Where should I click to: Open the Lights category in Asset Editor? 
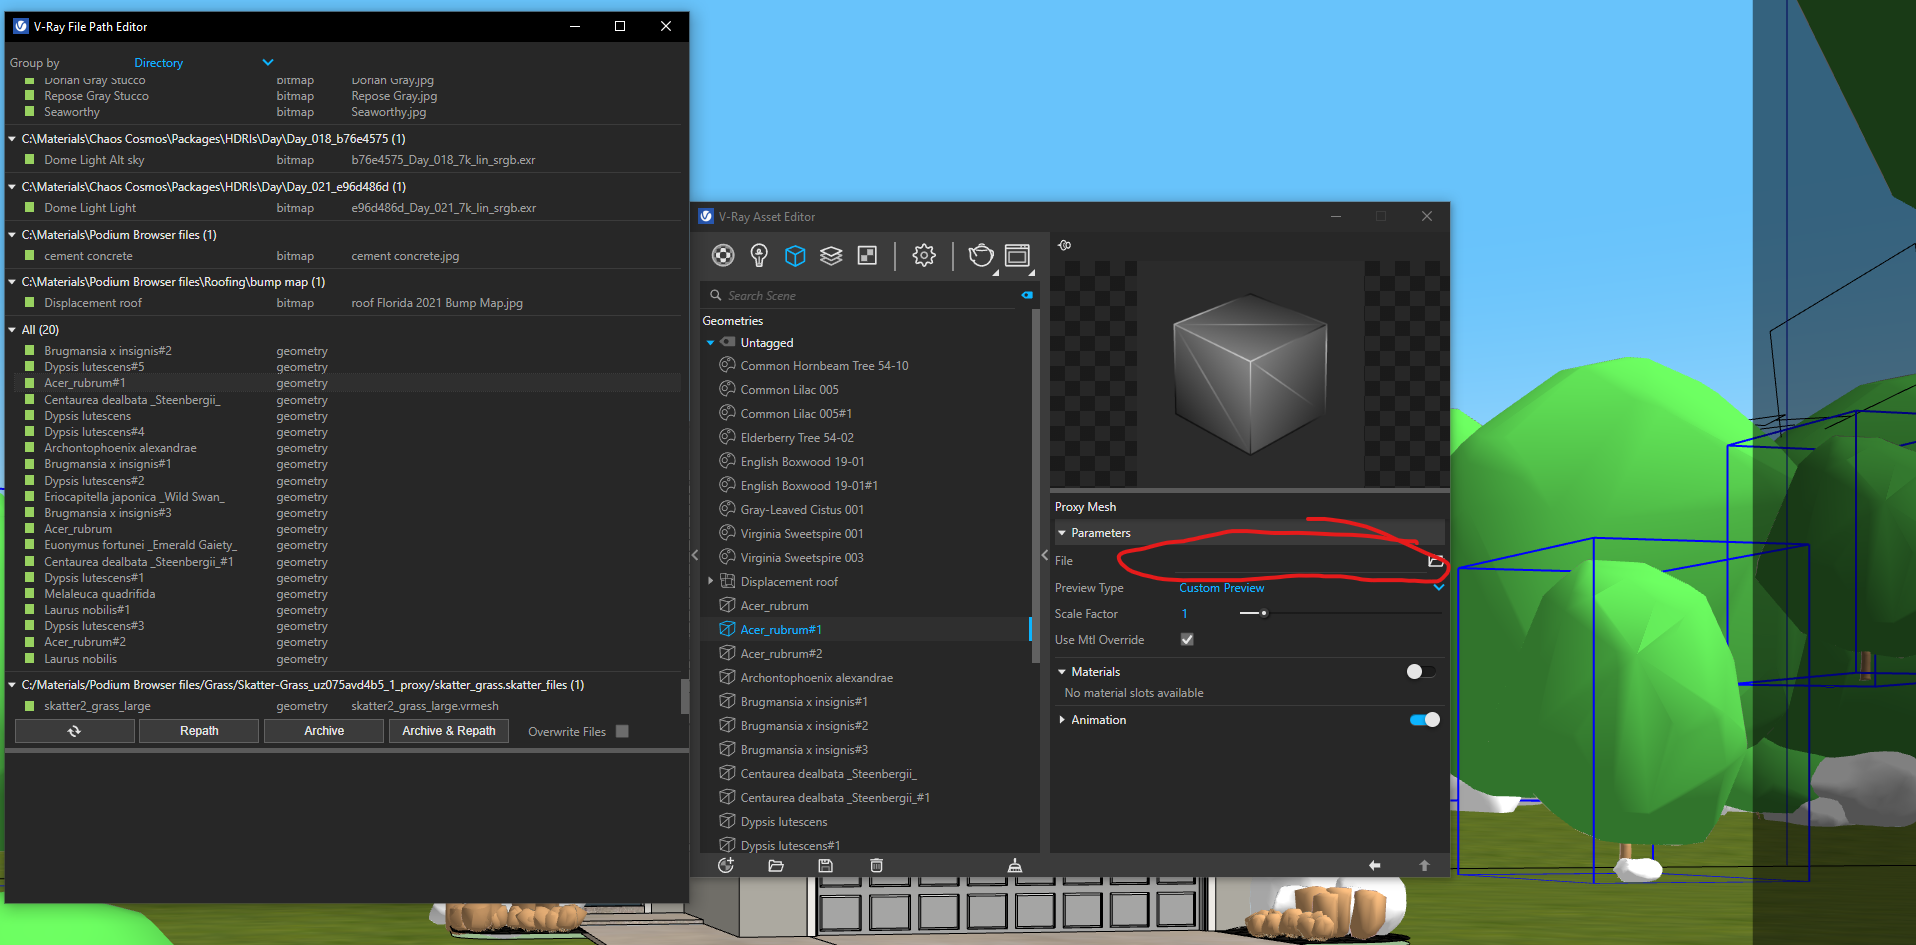759,256
